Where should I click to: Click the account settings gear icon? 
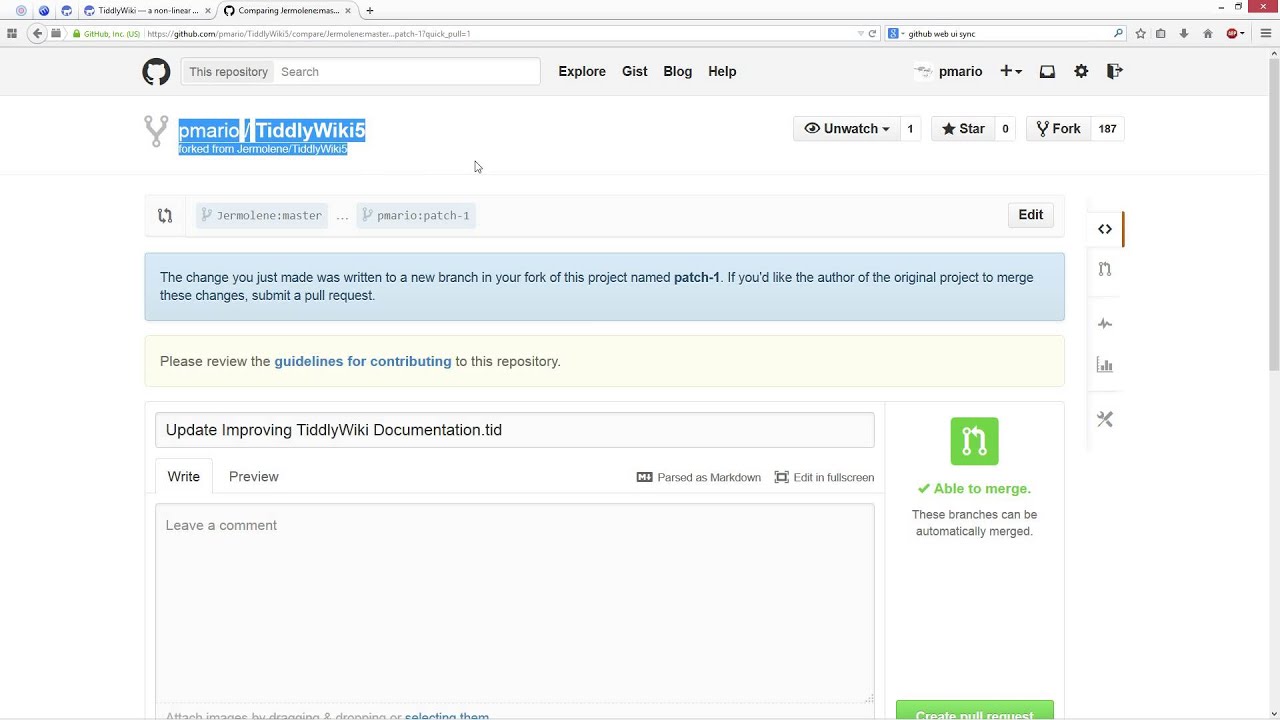[1081, 72]
